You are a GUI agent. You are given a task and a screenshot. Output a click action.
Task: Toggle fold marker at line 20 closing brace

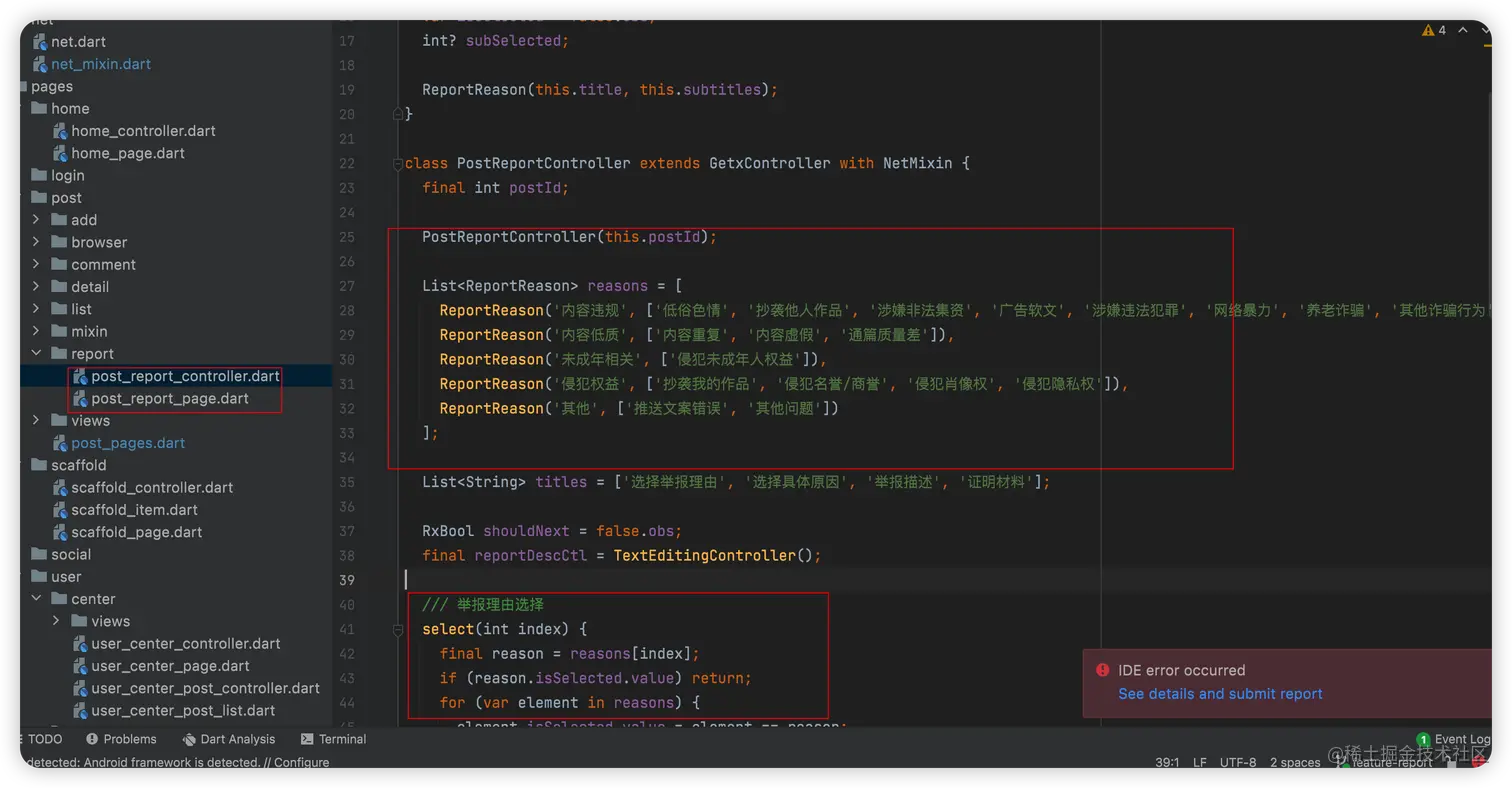click(x=397, y=114)
